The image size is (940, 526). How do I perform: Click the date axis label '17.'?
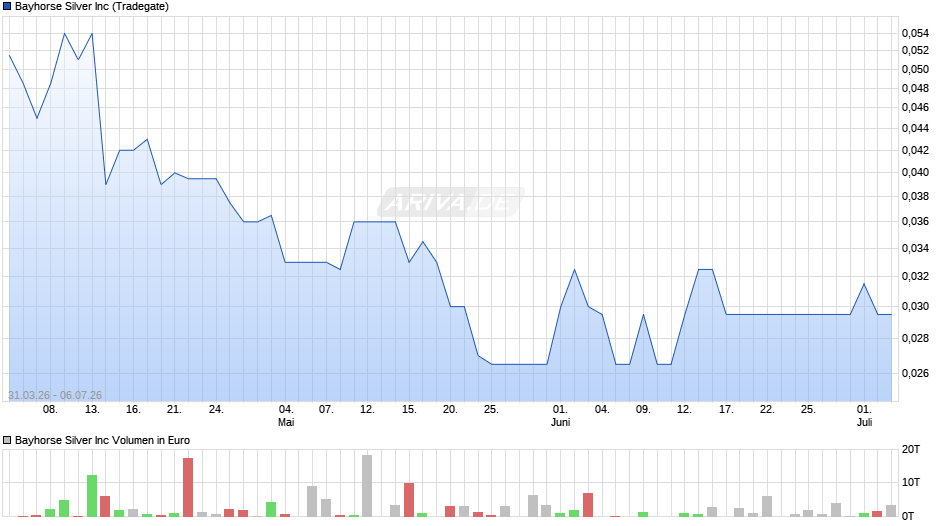coord(726,410)
